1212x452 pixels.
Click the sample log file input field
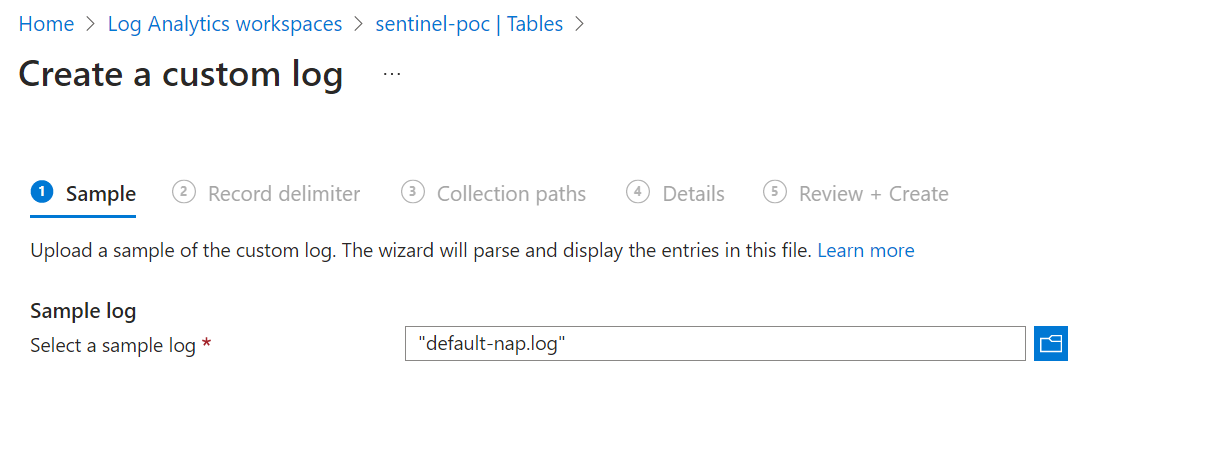715,344
